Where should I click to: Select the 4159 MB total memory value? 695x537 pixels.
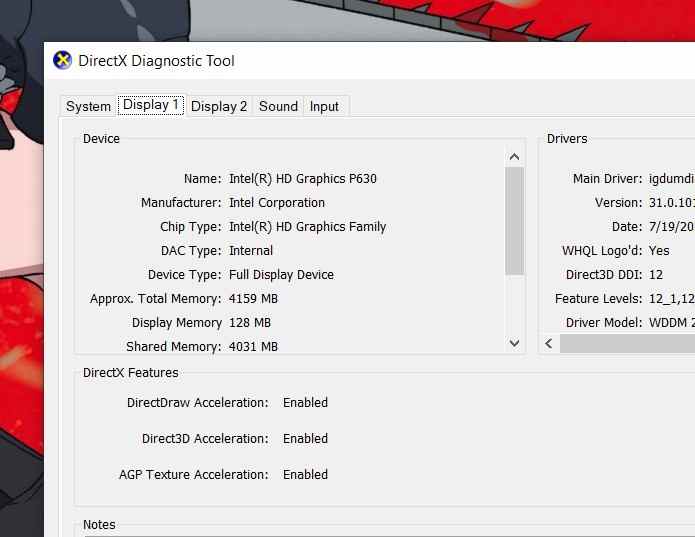tap(253, 299)
